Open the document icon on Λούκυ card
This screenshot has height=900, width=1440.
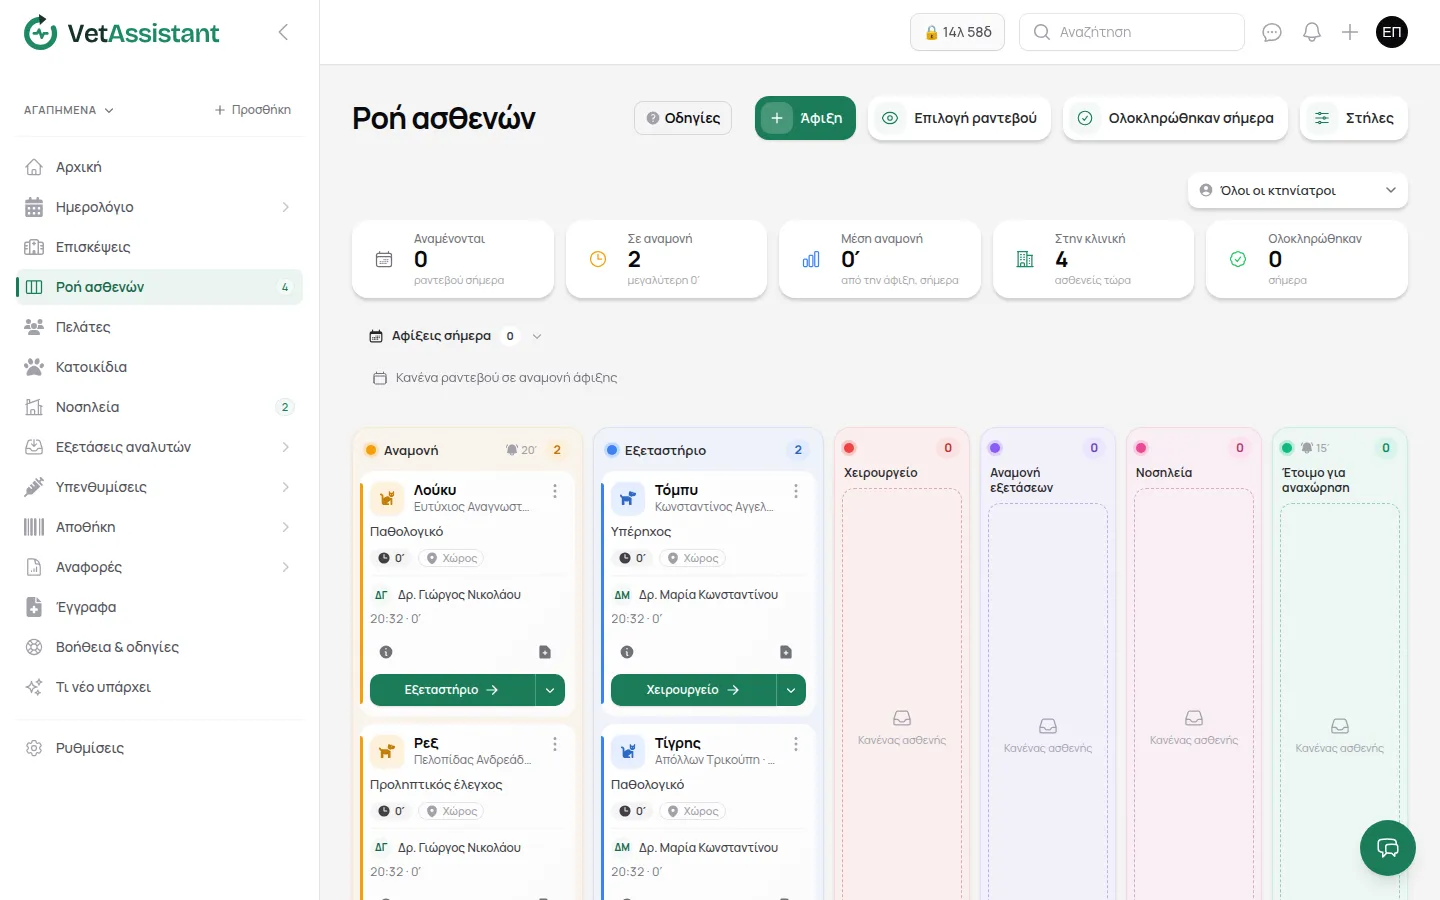click(545, 652)
